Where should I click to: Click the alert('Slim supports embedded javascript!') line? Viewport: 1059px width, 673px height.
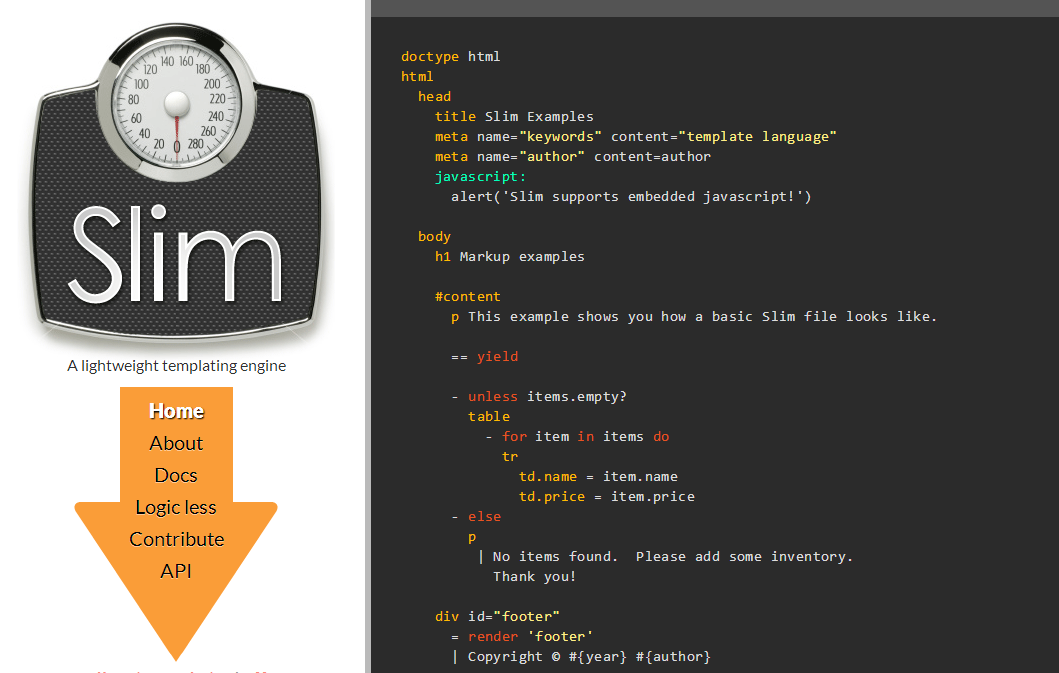click(631, 197)
